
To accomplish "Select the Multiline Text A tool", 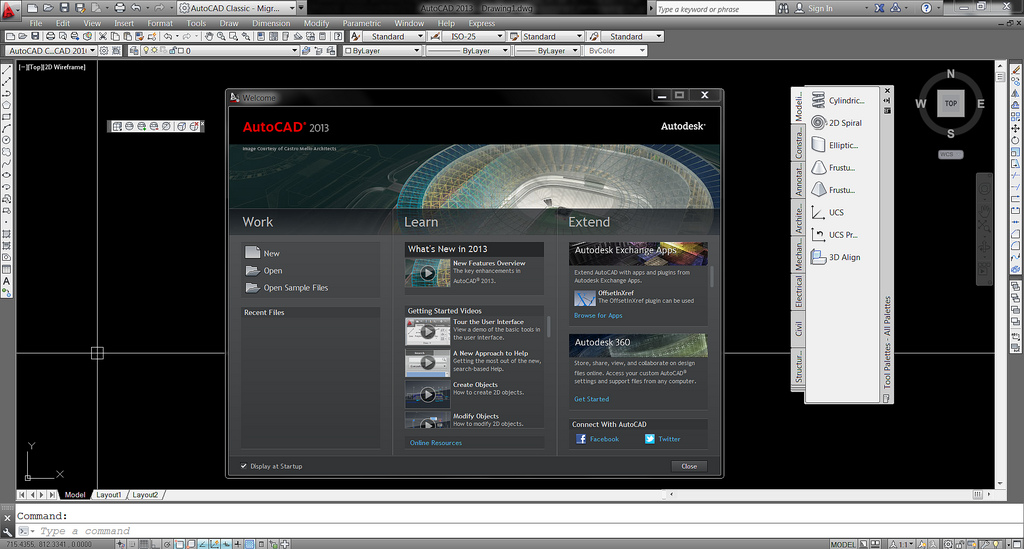I will 7,281.
